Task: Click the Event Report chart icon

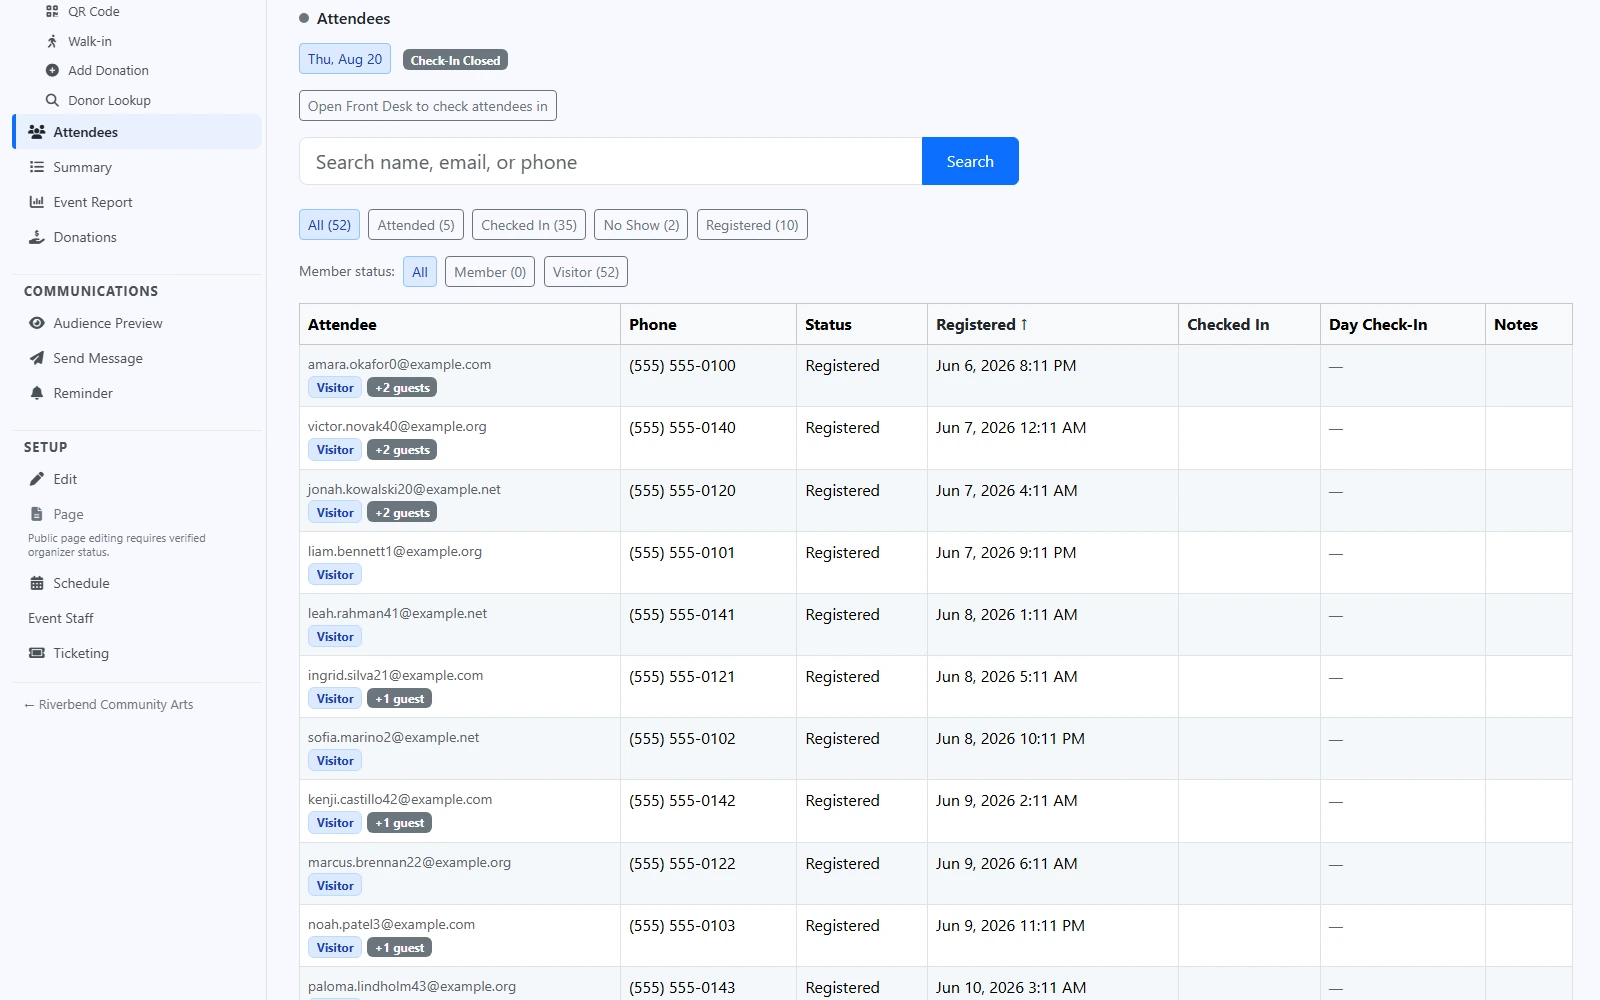Action: coord(37,202)
